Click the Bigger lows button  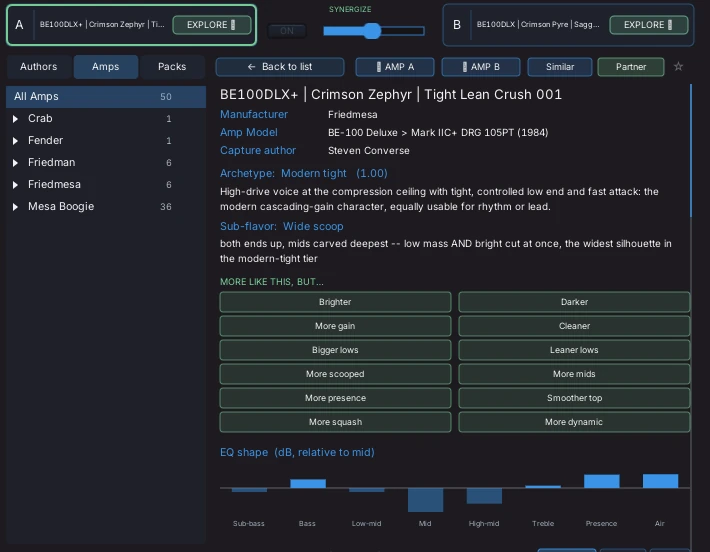click(x=335, y=350)
